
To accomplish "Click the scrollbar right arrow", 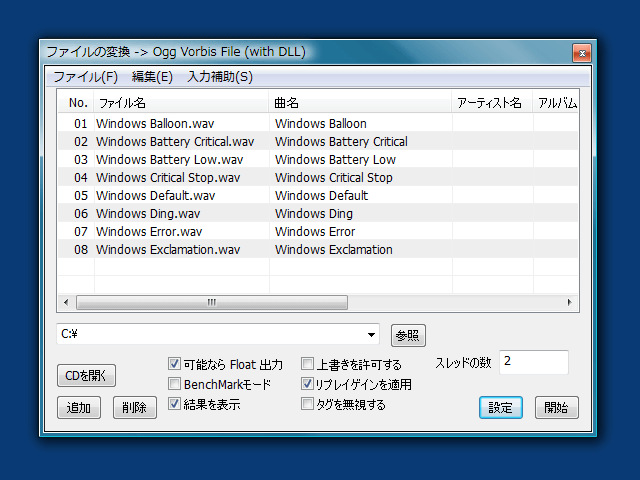I will tap(569, 302).
